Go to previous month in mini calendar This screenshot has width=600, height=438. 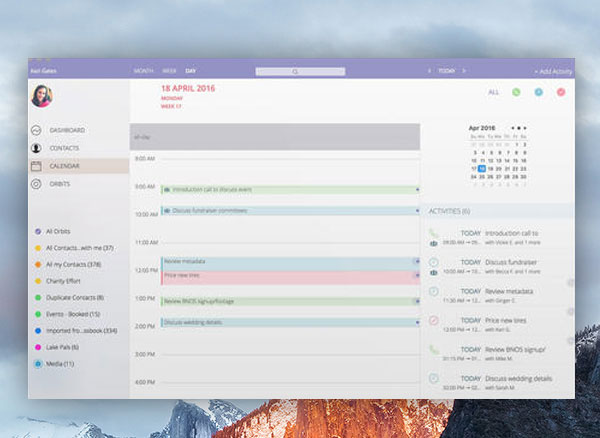tap(513, 128)
